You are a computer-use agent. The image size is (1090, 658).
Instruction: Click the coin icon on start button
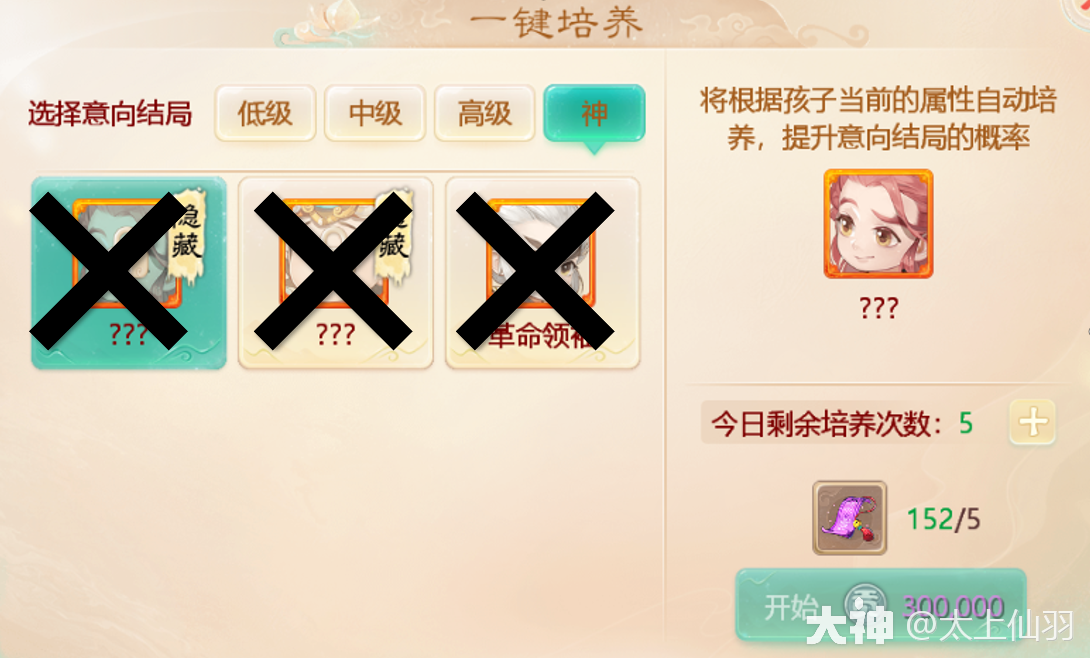click(x=865, y=603)
